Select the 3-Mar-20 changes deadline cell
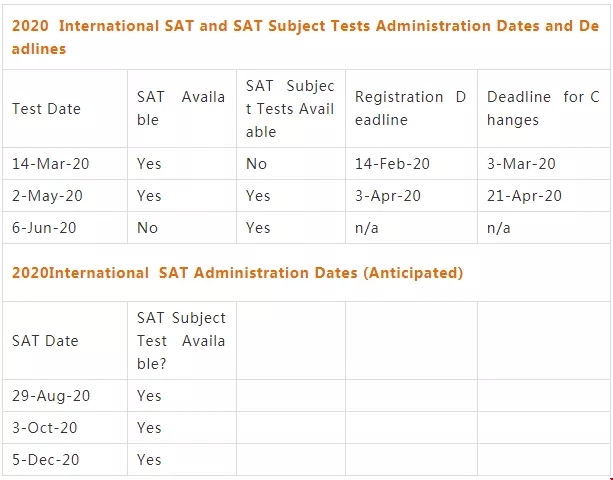The image size is (613, 480). 521,164
